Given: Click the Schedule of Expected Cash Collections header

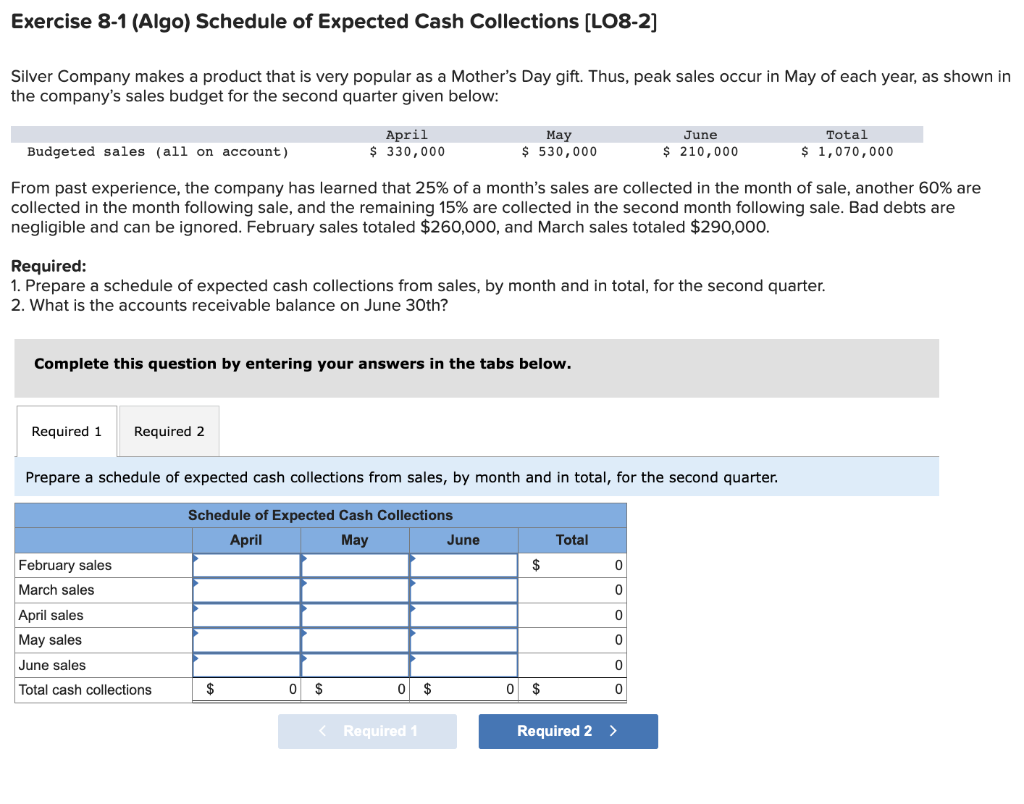Looking at the screenshot, I should click(319, 515).
